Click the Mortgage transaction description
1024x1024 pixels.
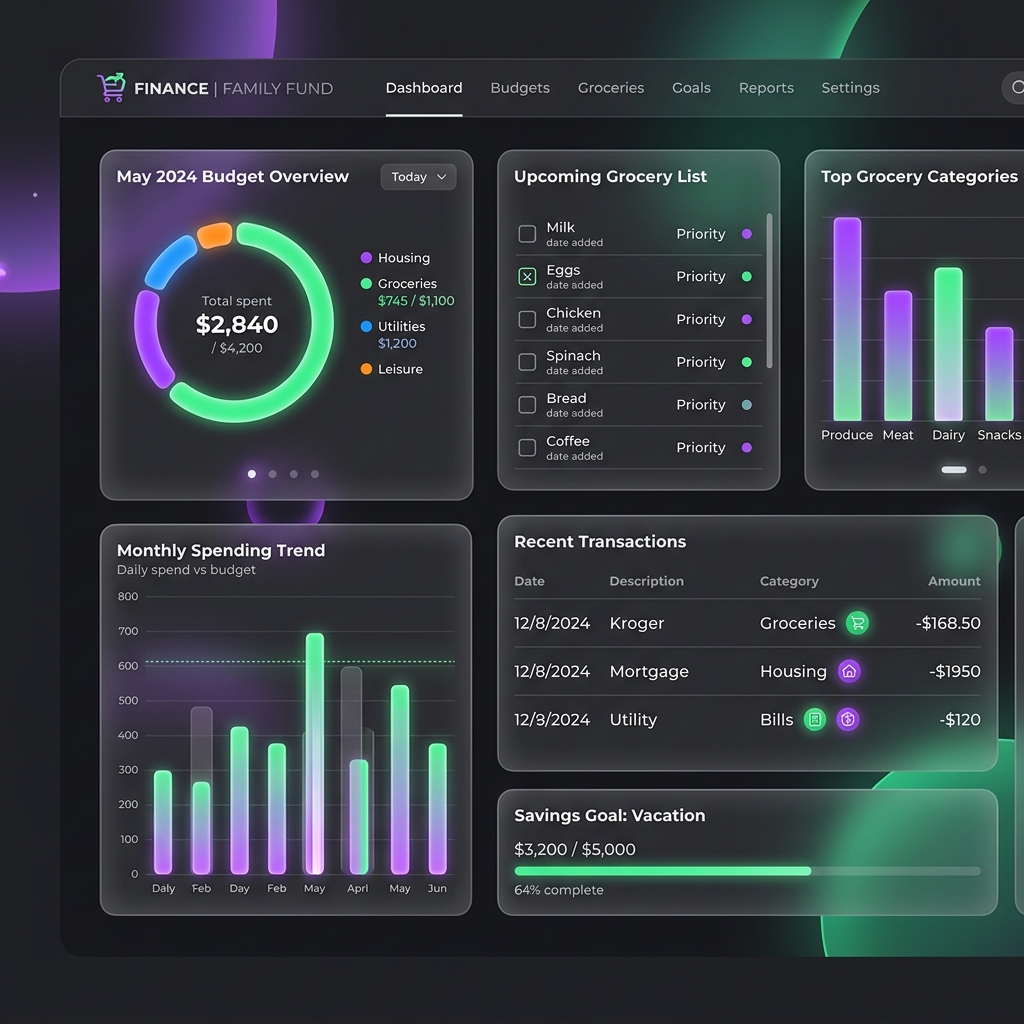[x=649, y=672]
